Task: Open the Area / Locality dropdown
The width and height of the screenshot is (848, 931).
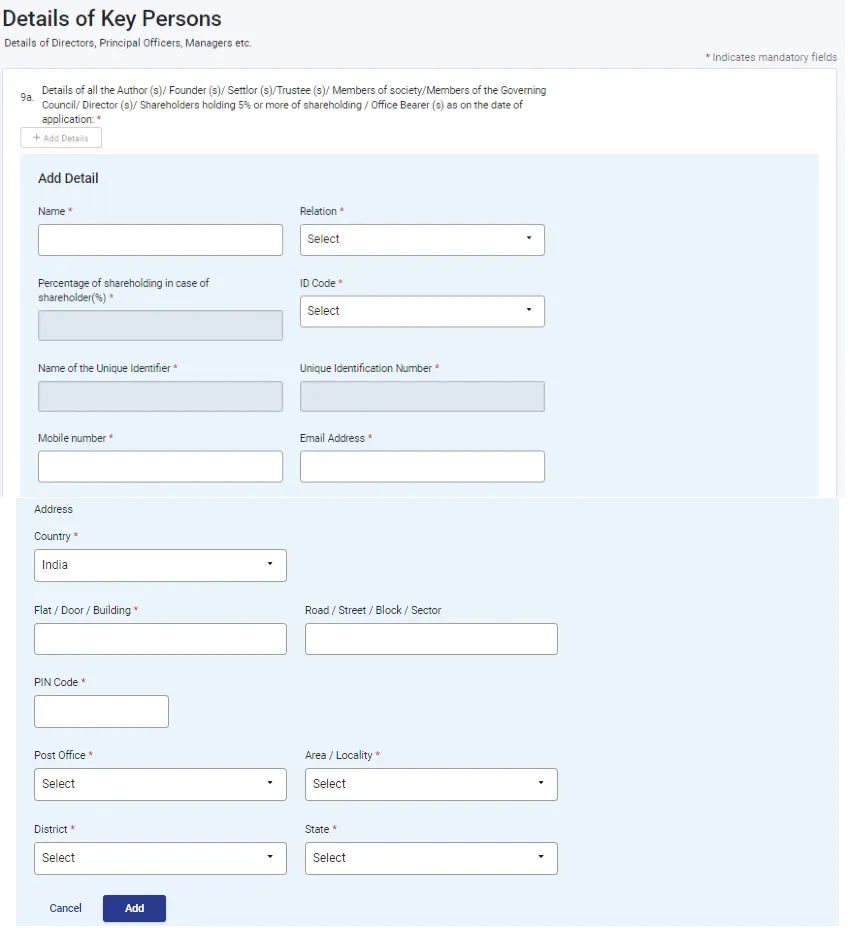Action: click(x=431, y=784)
